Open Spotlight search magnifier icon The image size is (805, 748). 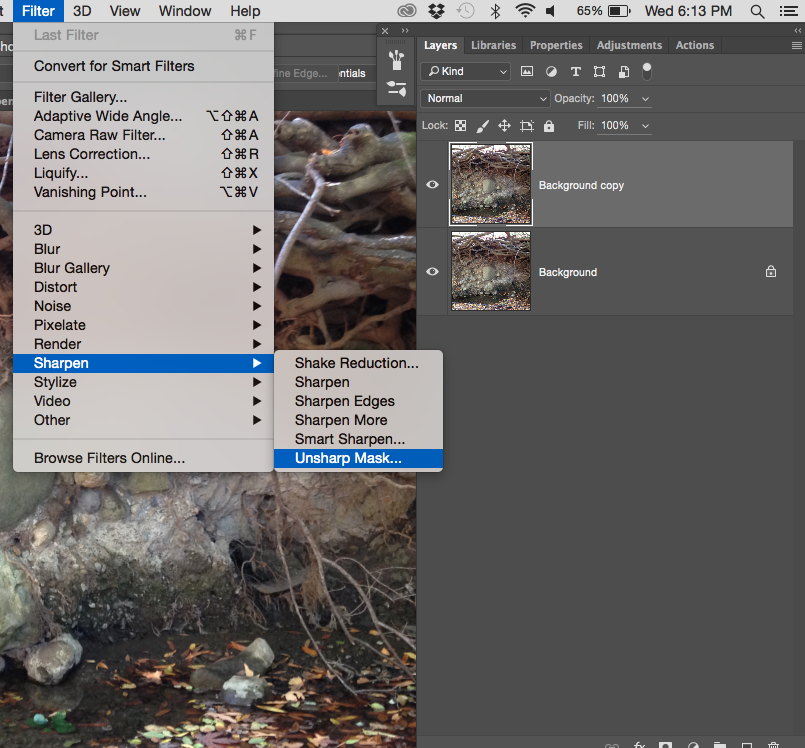coord(757,11)
